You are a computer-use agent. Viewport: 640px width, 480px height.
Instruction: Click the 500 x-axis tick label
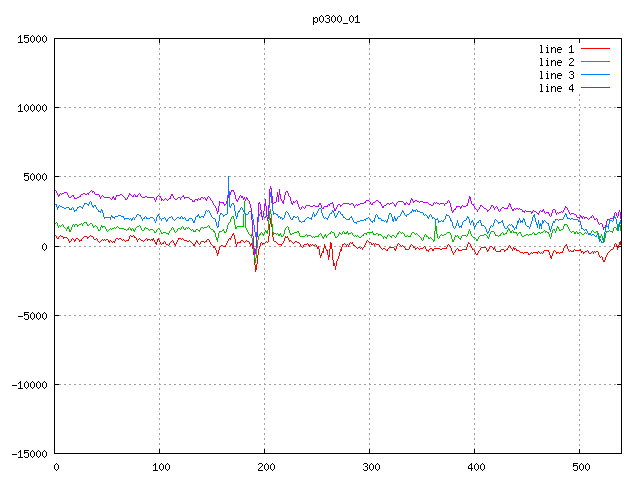[x=581, y=467]
